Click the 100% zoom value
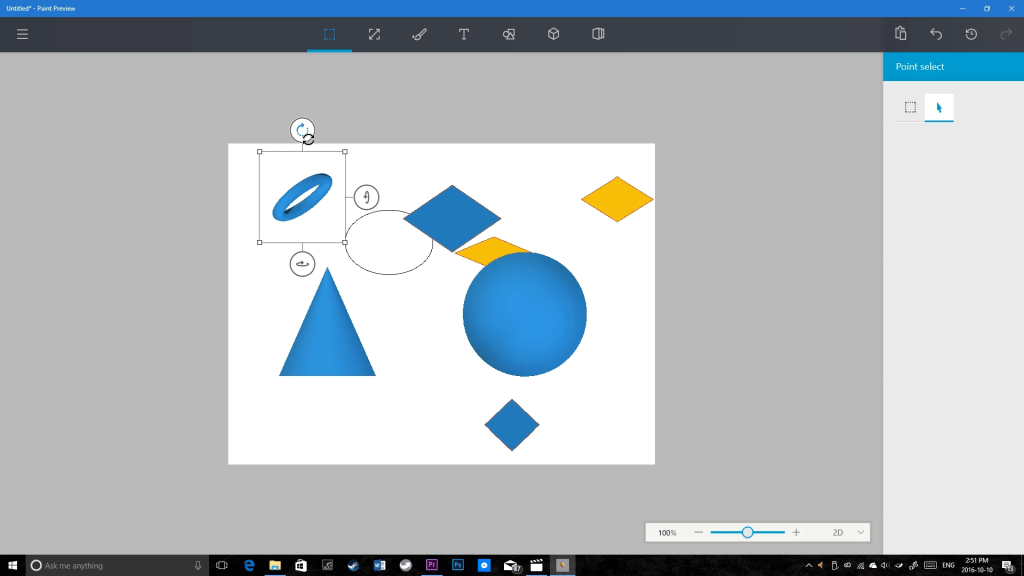Screen dimensions: 1024x576 667,533
